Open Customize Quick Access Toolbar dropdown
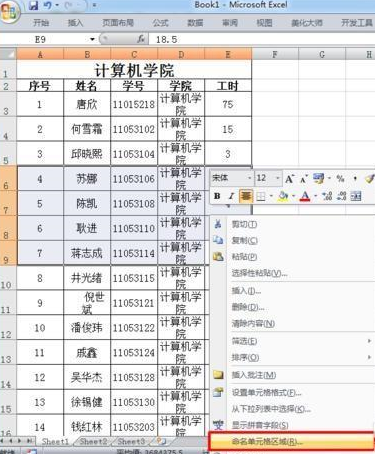Viewport: 375px width, 454px height. pos(94,6)
